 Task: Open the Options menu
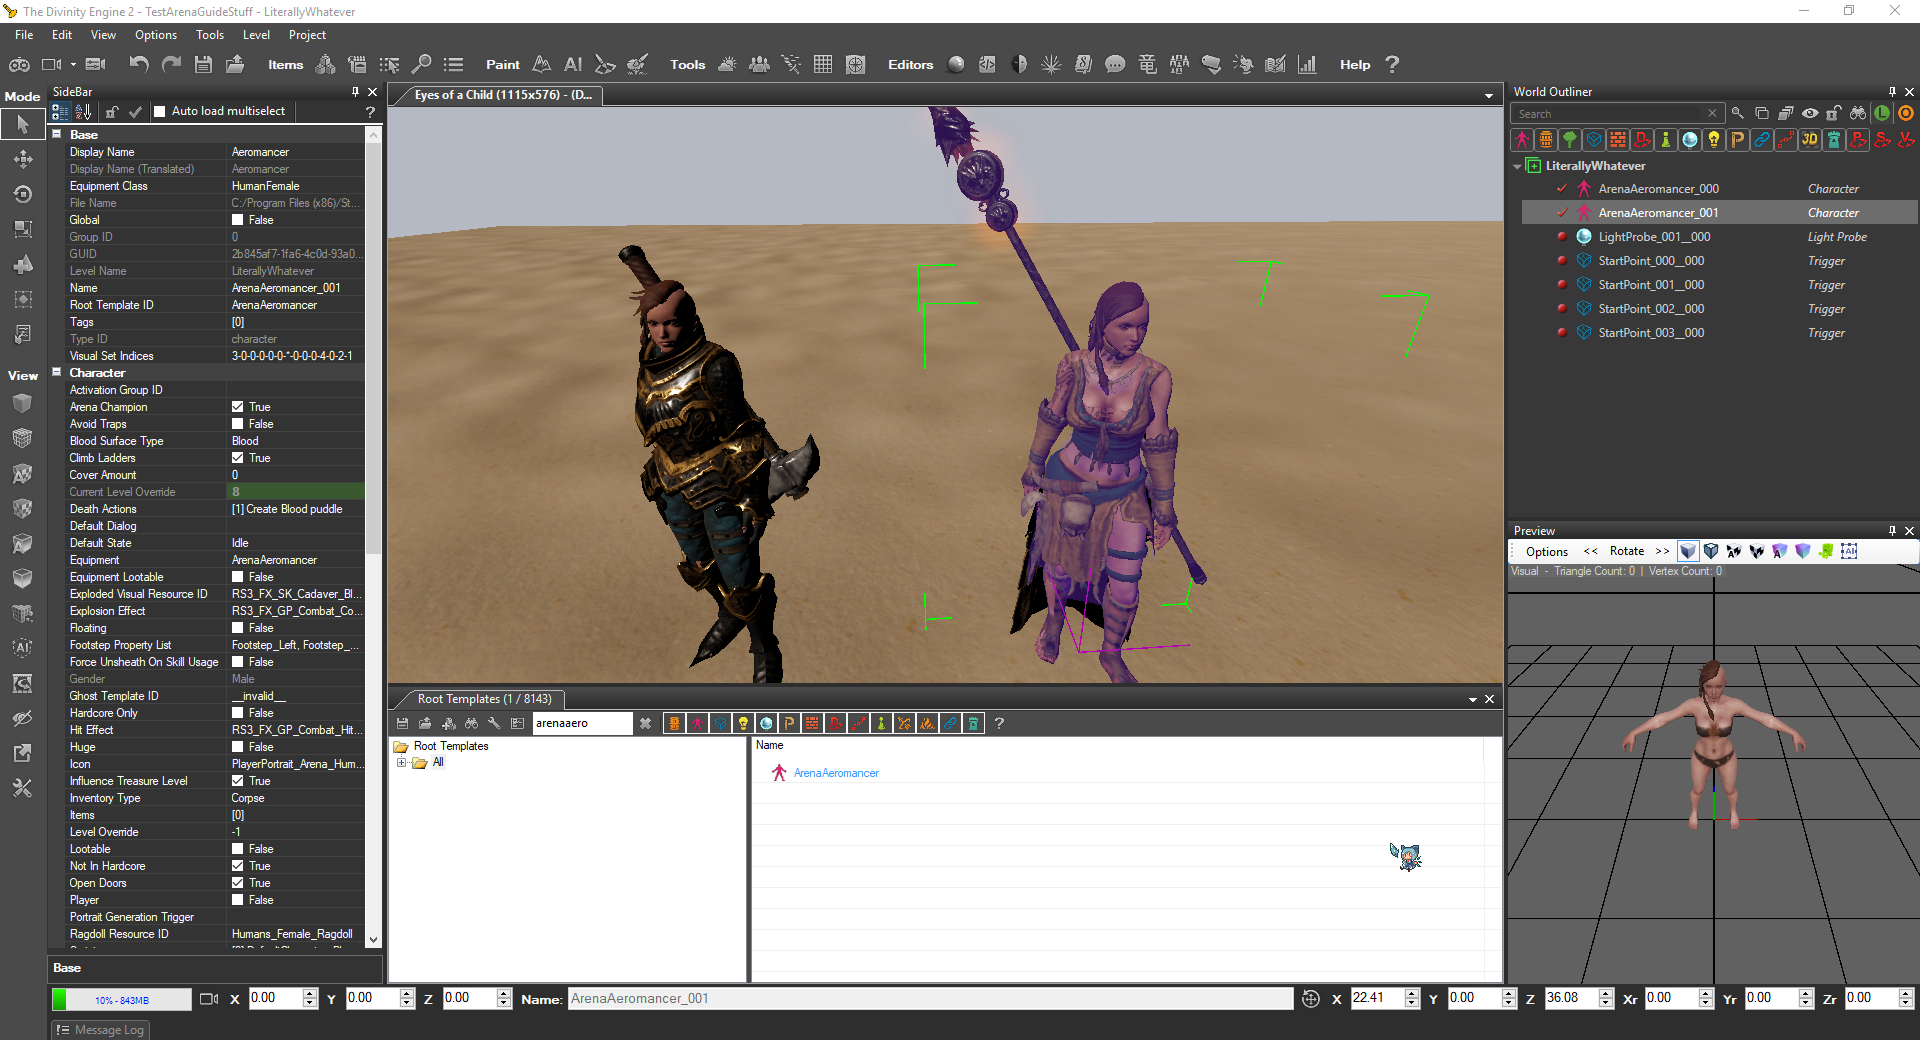(x=156, y=35)
